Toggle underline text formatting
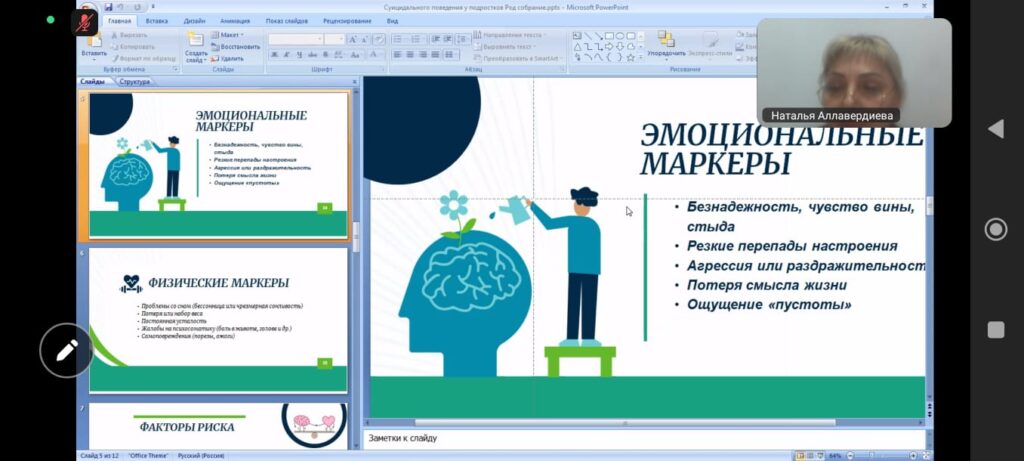1024x461 pixels. (300, 55)
